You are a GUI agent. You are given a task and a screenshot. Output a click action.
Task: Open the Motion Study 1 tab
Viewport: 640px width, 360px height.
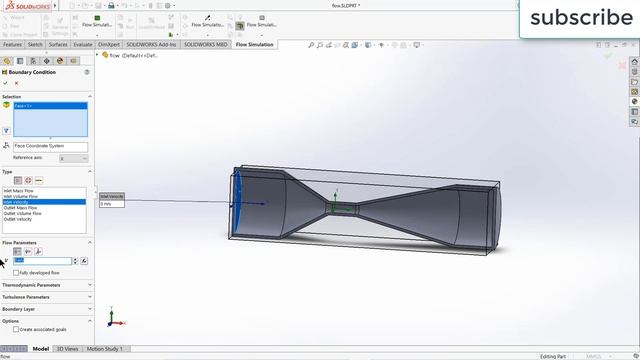point(104,349)
